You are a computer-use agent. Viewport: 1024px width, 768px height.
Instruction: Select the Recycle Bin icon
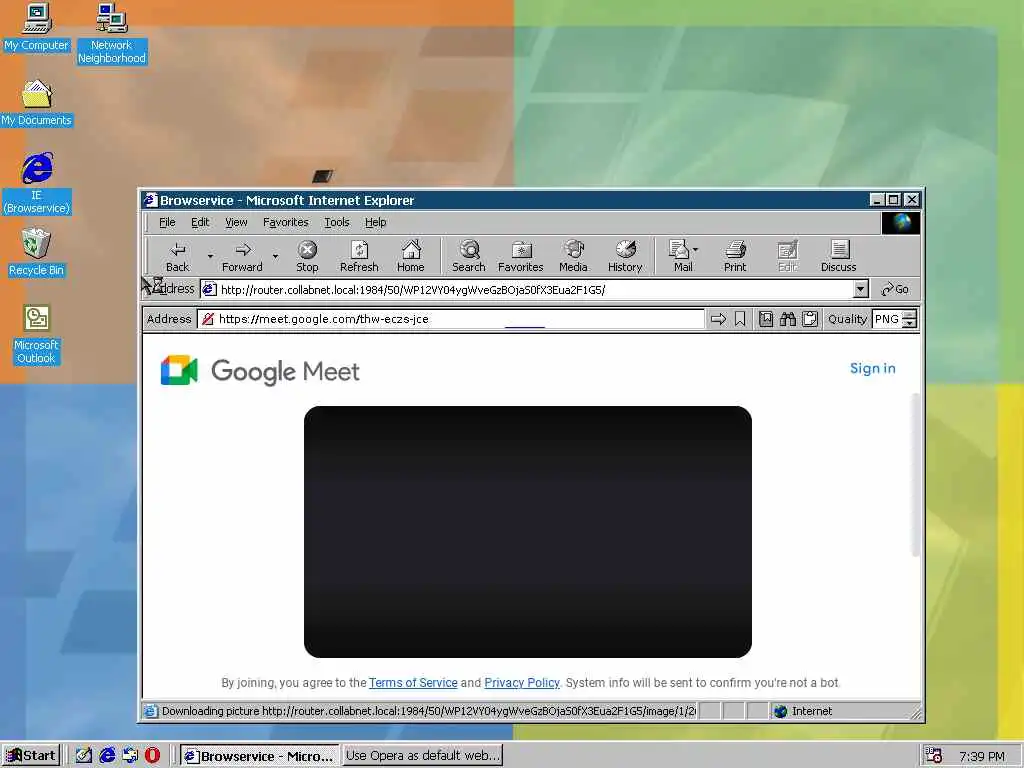tap(37, 252)
